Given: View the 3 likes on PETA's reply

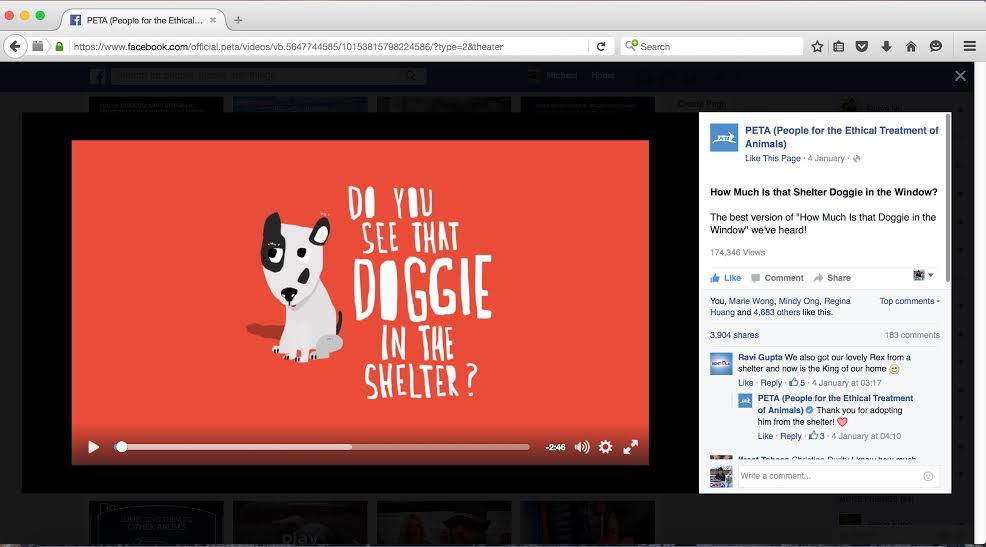Looking at the screenshot, I should (817, 436).
